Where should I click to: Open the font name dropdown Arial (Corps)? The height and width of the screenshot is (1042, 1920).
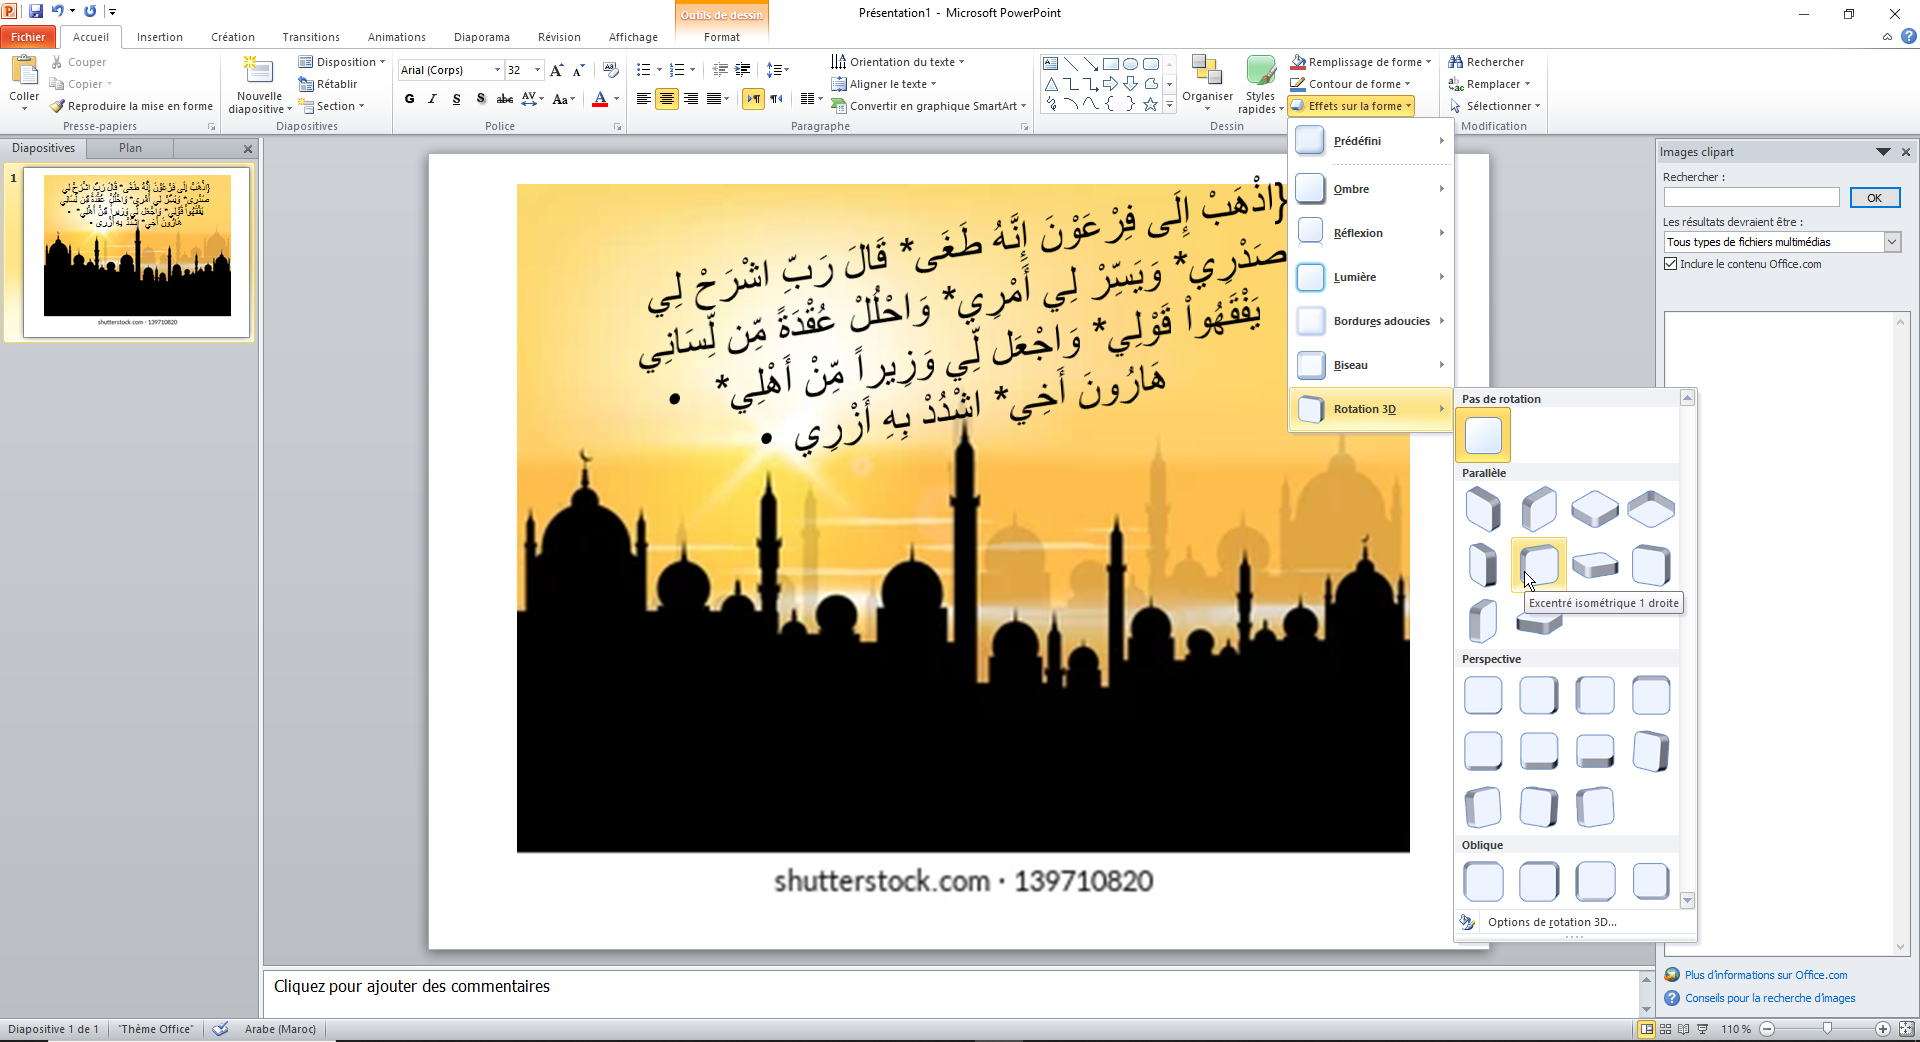click(x=497, y=70)
